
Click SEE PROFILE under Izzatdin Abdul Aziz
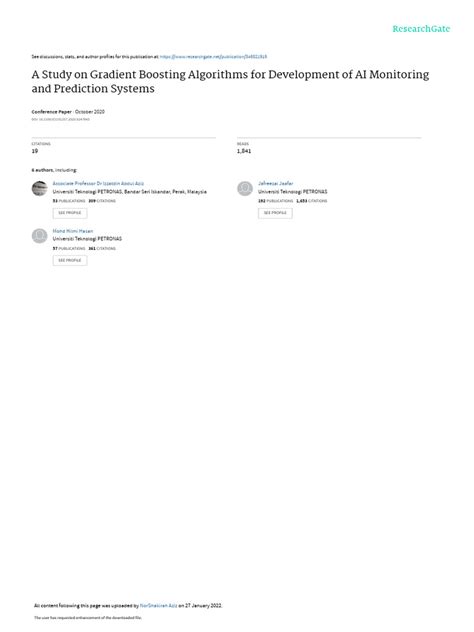[x=70, y=213]
